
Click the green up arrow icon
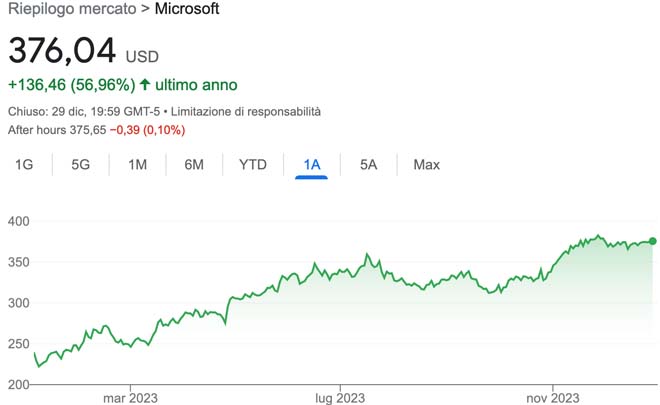pyautogui.click(x=146, y=85)
